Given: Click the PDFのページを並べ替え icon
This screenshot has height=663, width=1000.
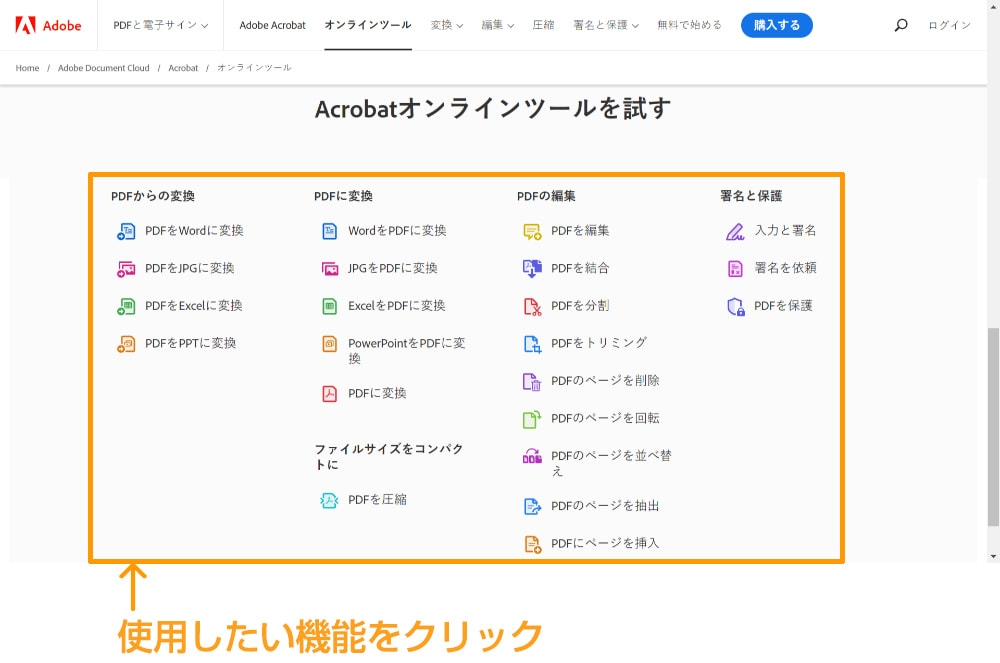Looking at the screenshot, I should [533, 456].
